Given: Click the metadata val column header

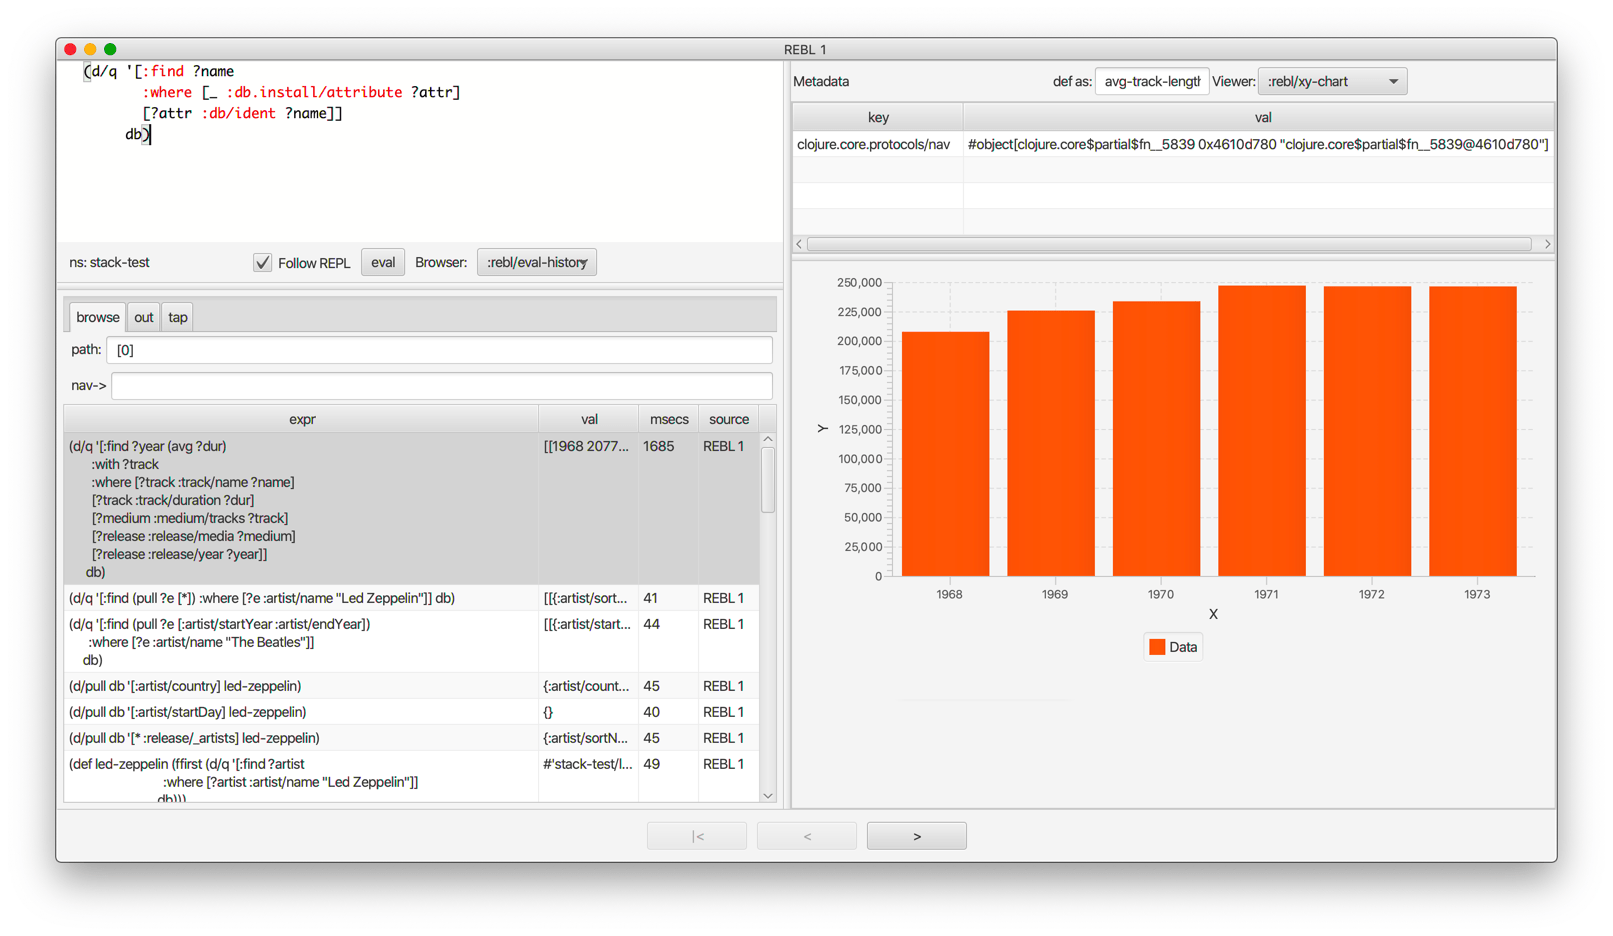Looking at the screenshot, I should (x=1262, y=118).
